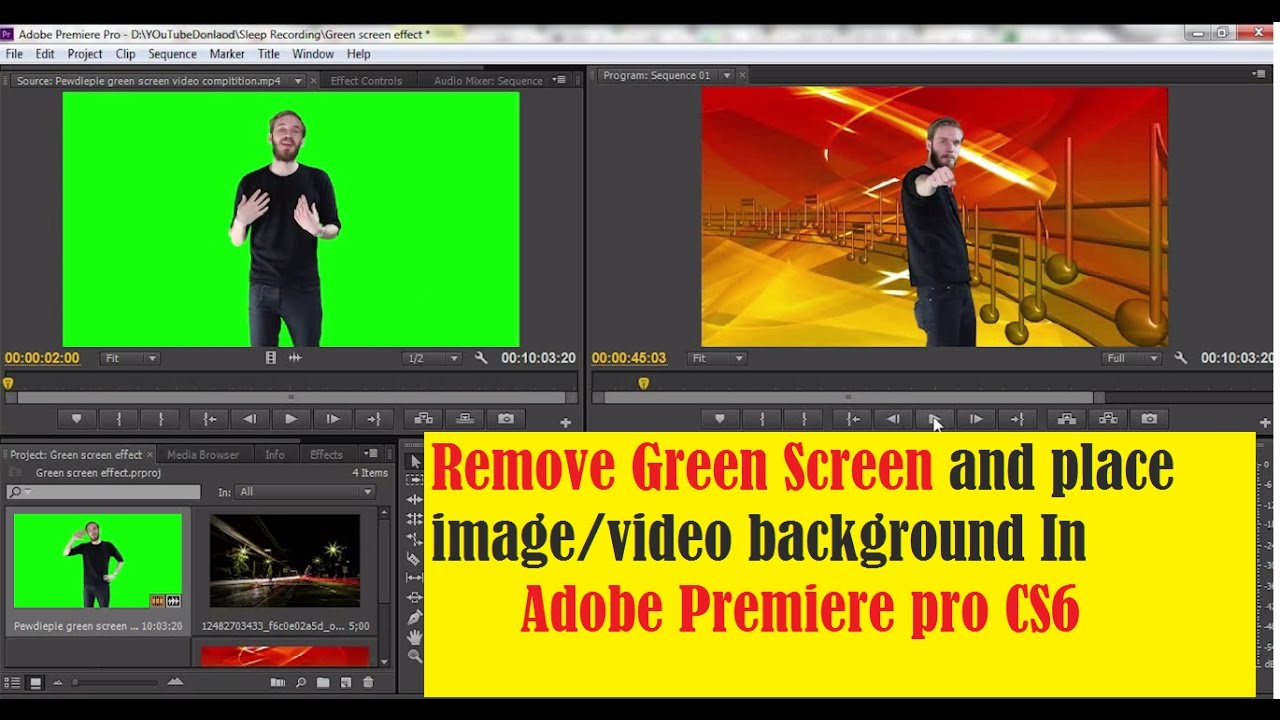Open the File menu
The width and height of the screenshot is (1280, 720).
14,54
